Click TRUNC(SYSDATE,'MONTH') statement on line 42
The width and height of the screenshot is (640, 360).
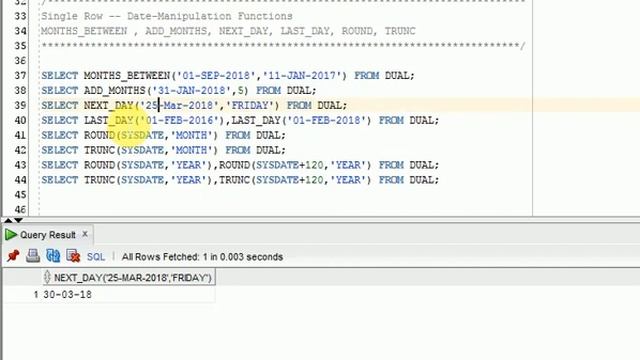163,150
